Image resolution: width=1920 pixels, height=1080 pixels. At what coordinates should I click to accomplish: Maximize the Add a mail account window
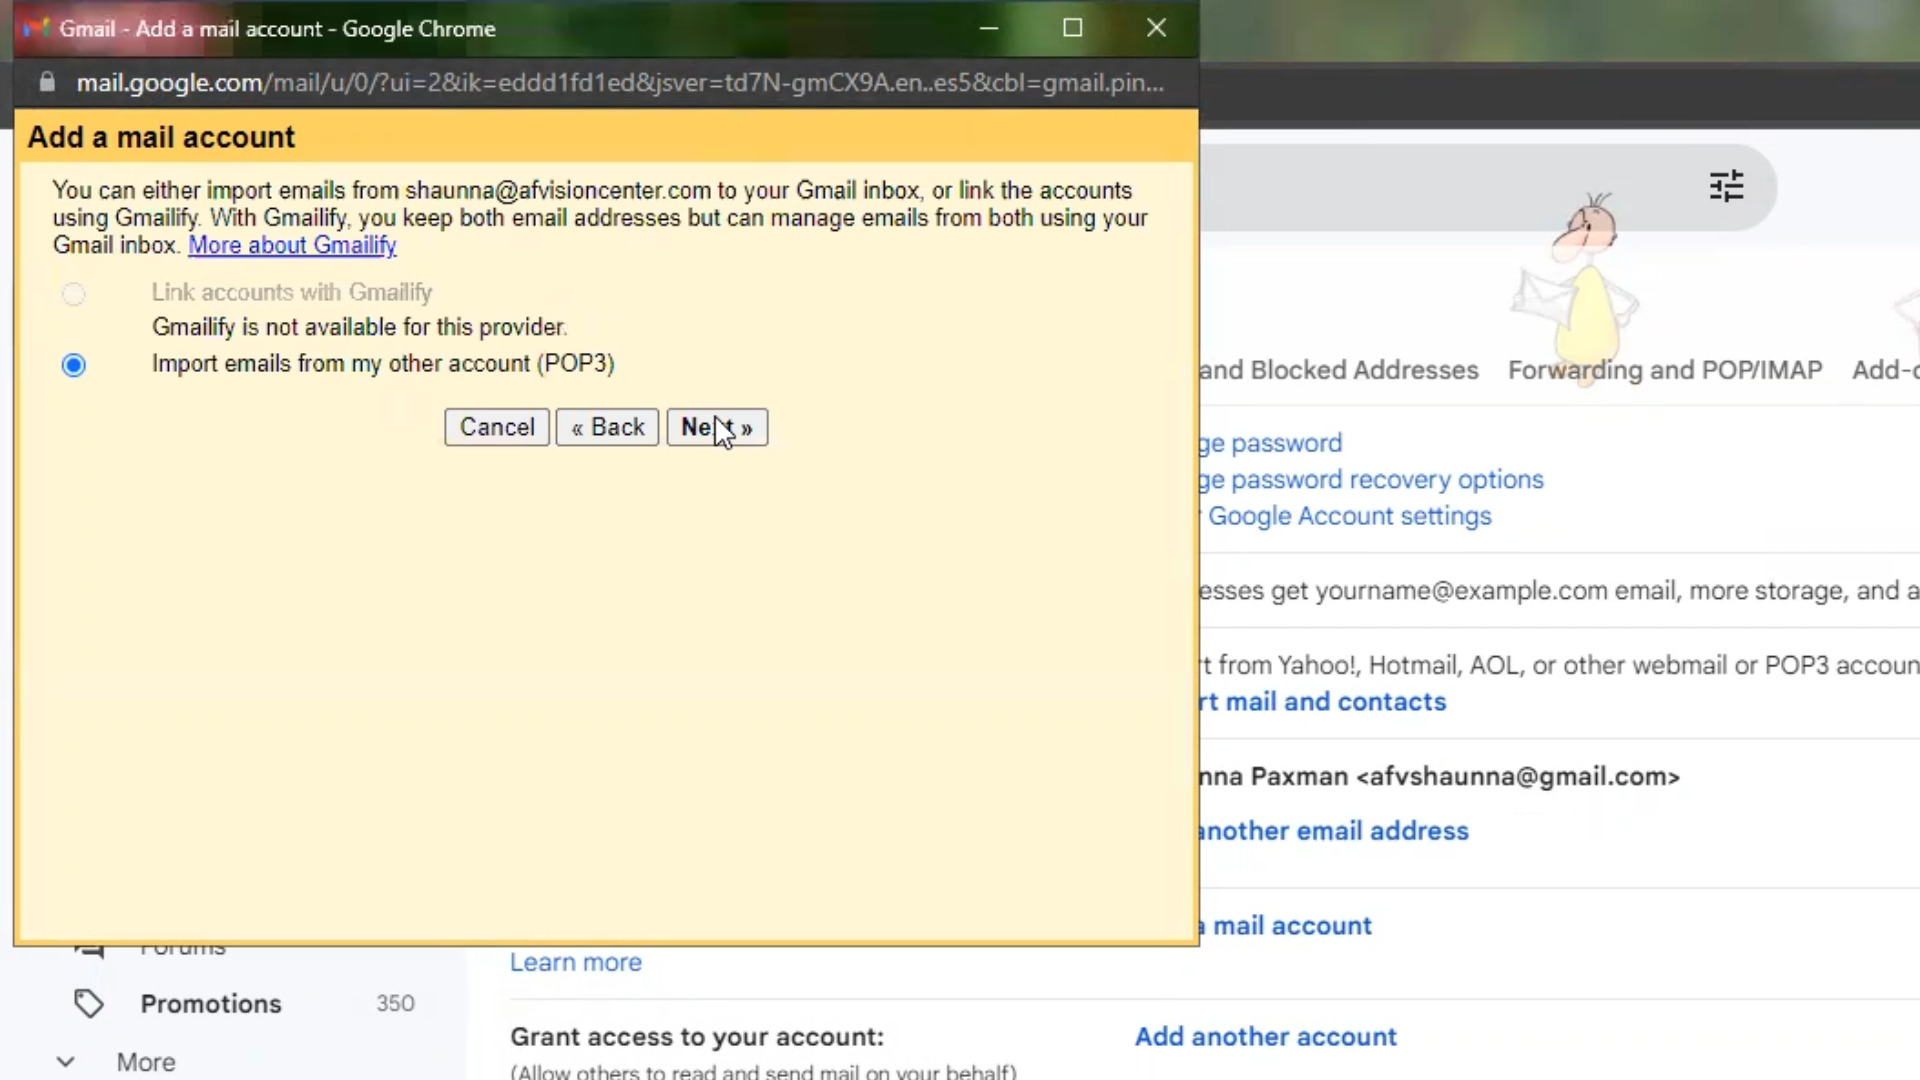pyautogui.click(x=1072, y=28)
